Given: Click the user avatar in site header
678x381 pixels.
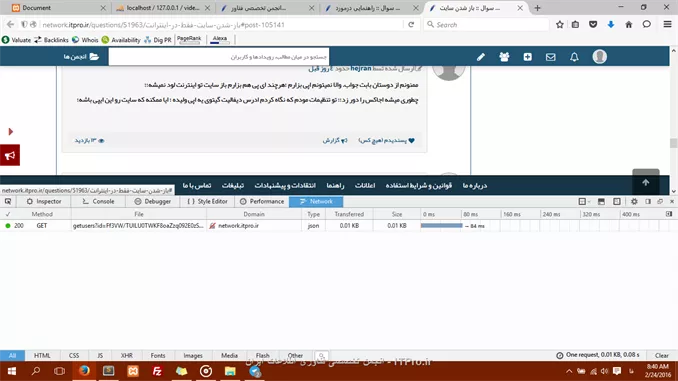Looking at the screenshot, I should [x=600, y=57].
